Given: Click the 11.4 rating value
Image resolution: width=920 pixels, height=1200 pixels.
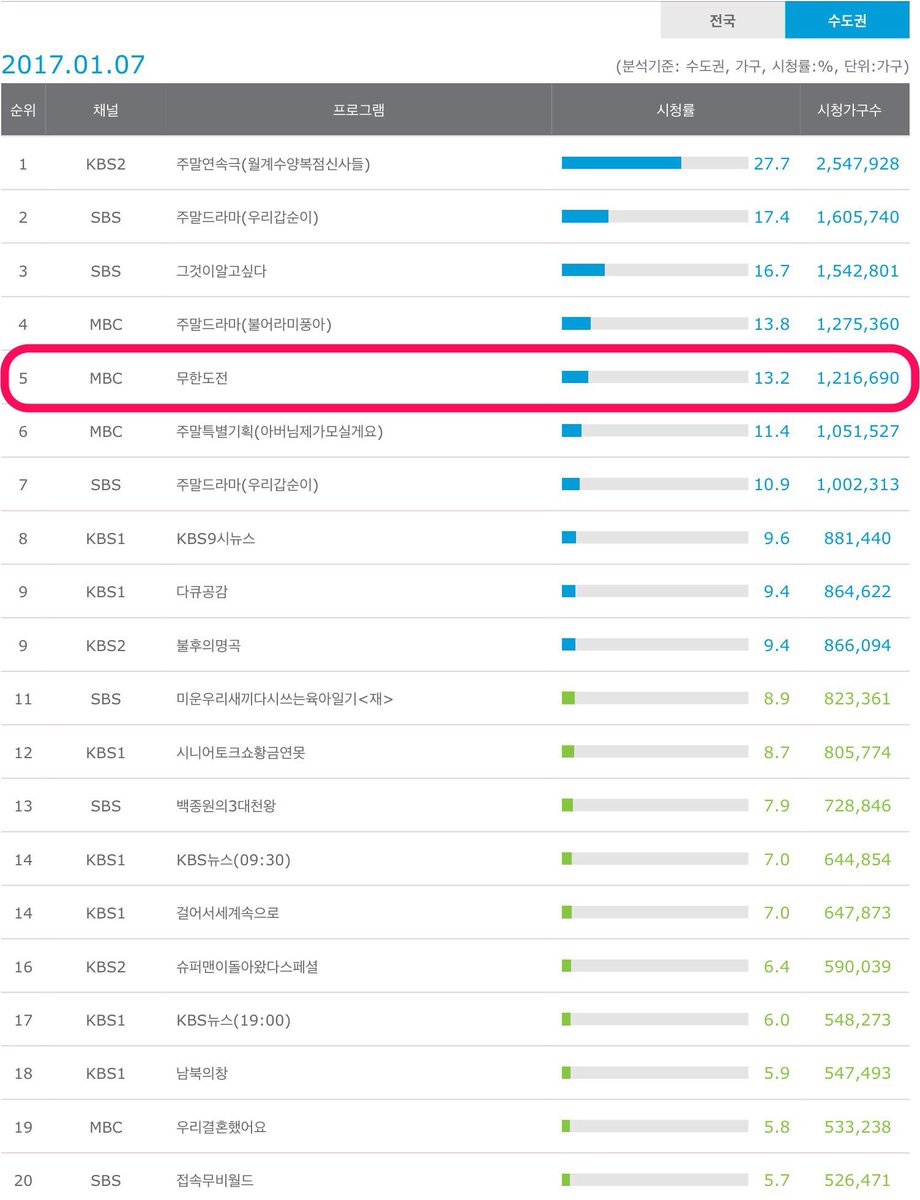Looking at the screenshot, I should coord(771,431).
